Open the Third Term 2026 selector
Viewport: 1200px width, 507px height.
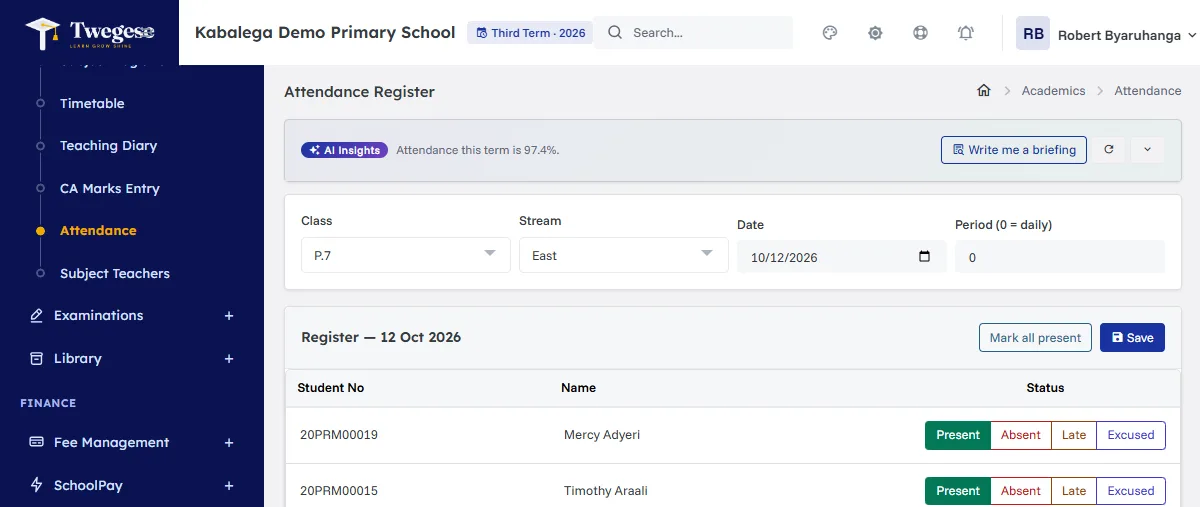[530, 33]
